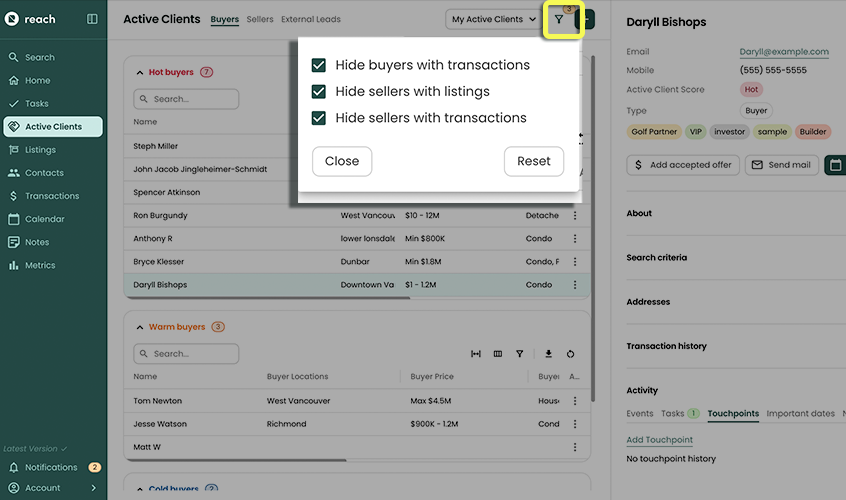Download the Warm buyers list

click(x=548, y=354)
